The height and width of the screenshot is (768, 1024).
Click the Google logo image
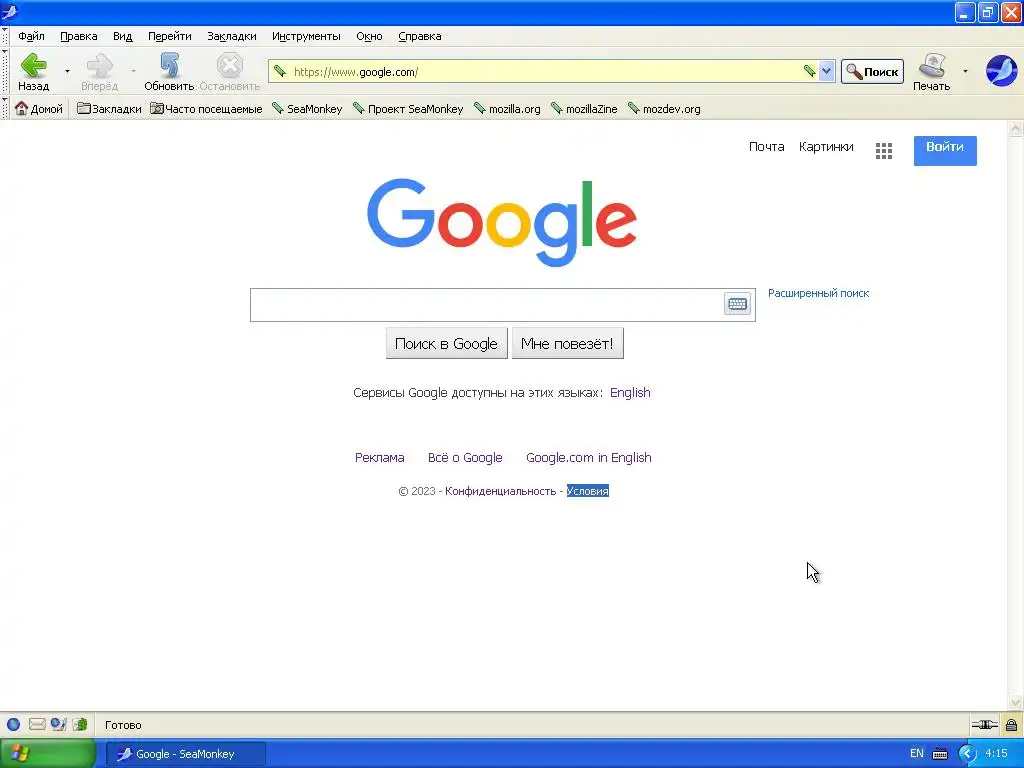(502, 222)
